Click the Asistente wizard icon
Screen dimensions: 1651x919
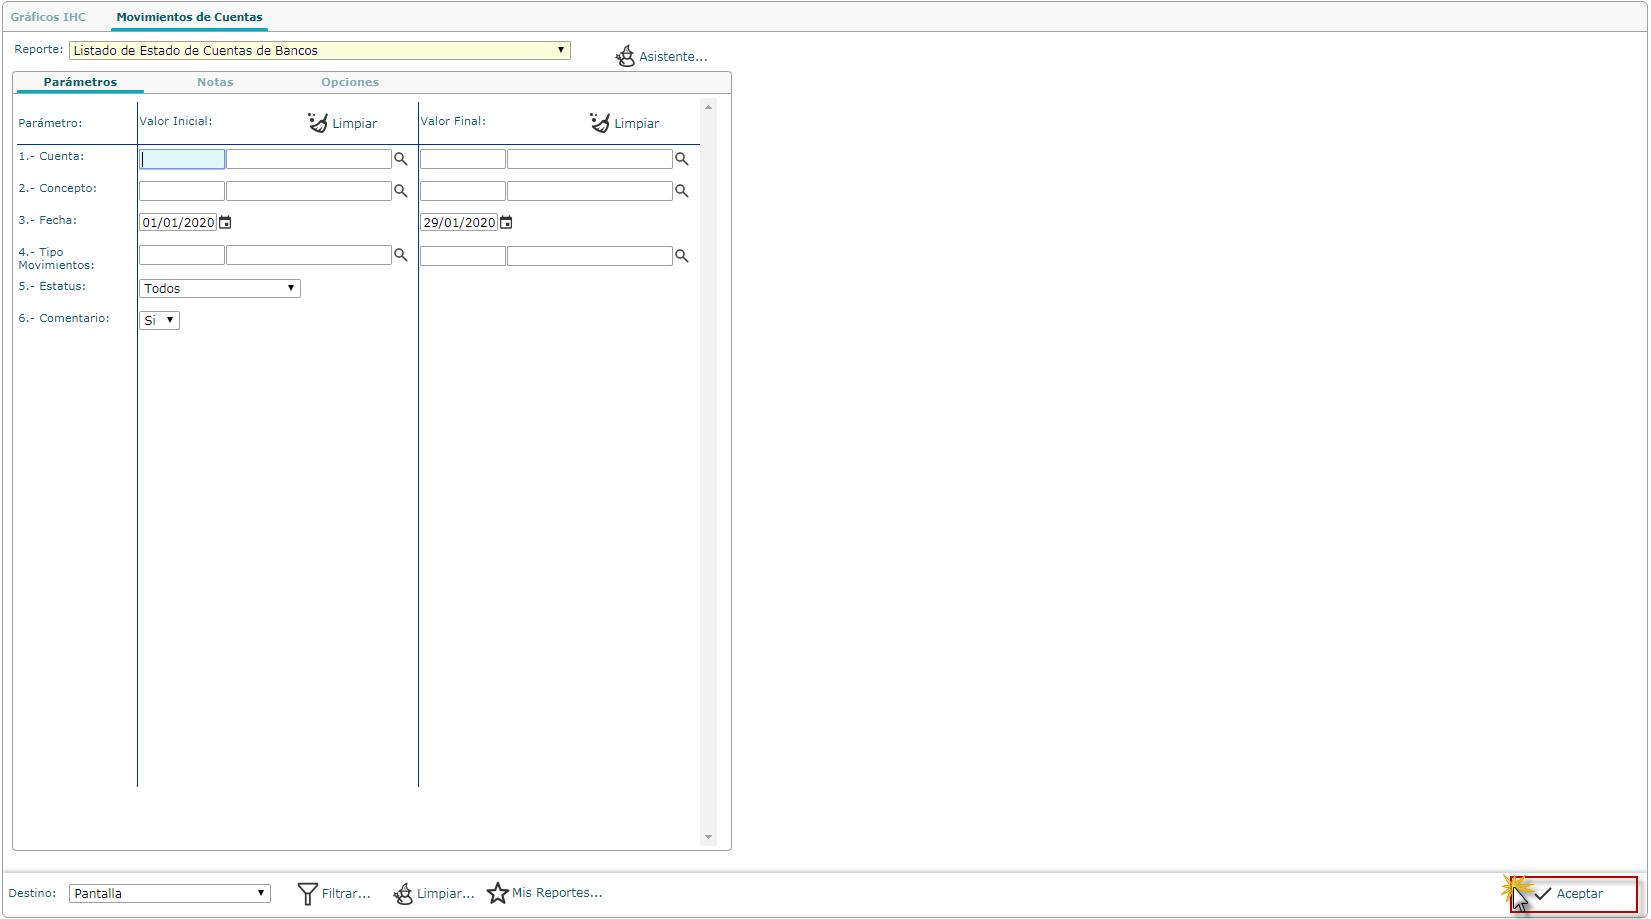click(625, 56)
